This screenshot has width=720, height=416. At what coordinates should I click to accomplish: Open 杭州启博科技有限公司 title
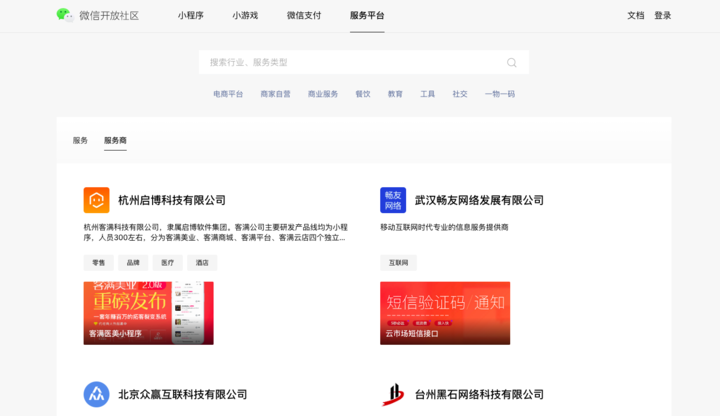(x=172, y=200)
